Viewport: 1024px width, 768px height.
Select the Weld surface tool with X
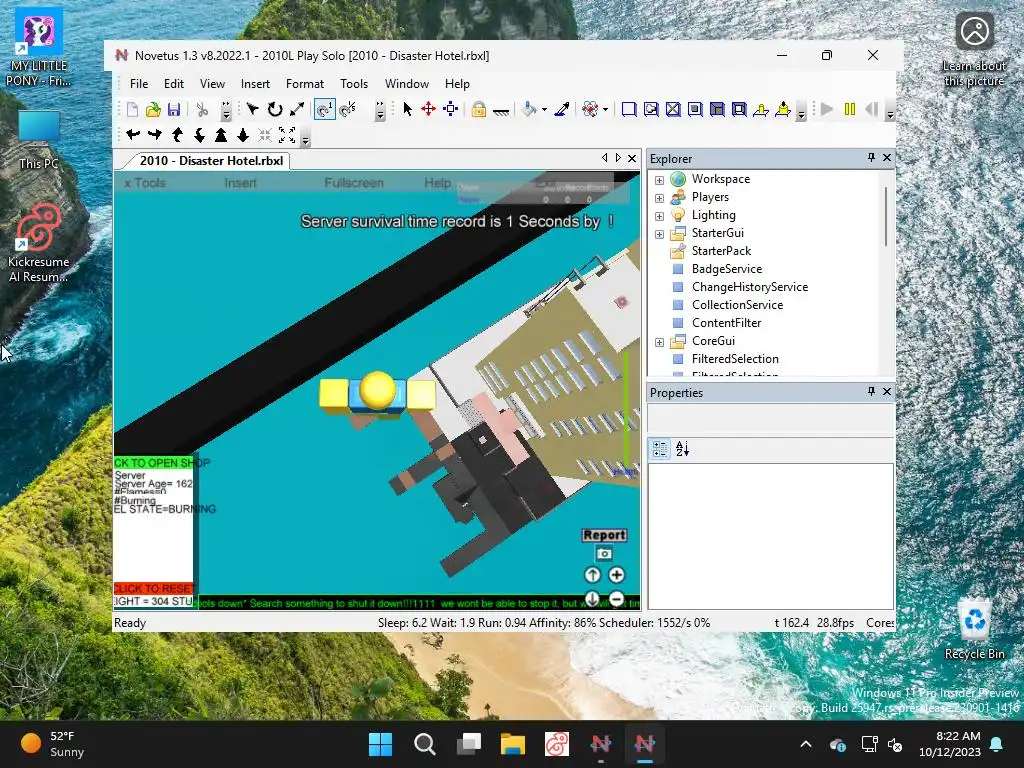[x=673, y=110]
